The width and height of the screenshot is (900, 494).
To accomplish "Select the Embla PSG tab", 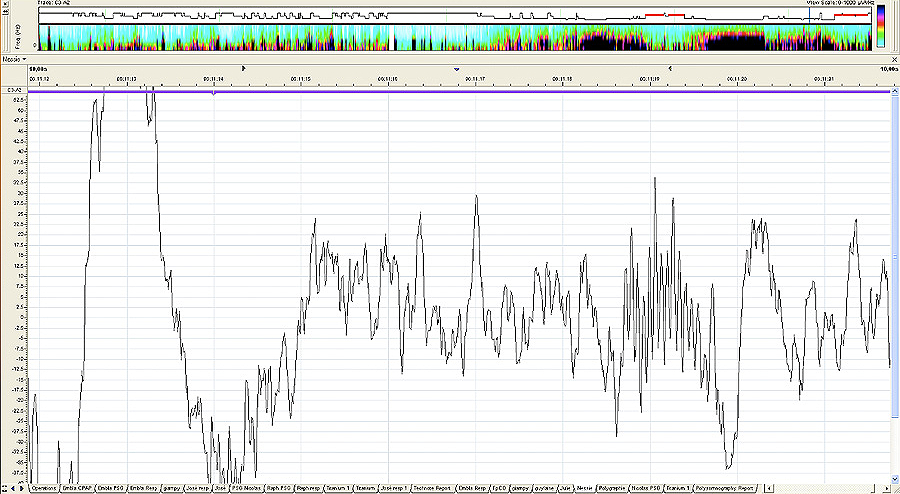I will tap(110, 488).
